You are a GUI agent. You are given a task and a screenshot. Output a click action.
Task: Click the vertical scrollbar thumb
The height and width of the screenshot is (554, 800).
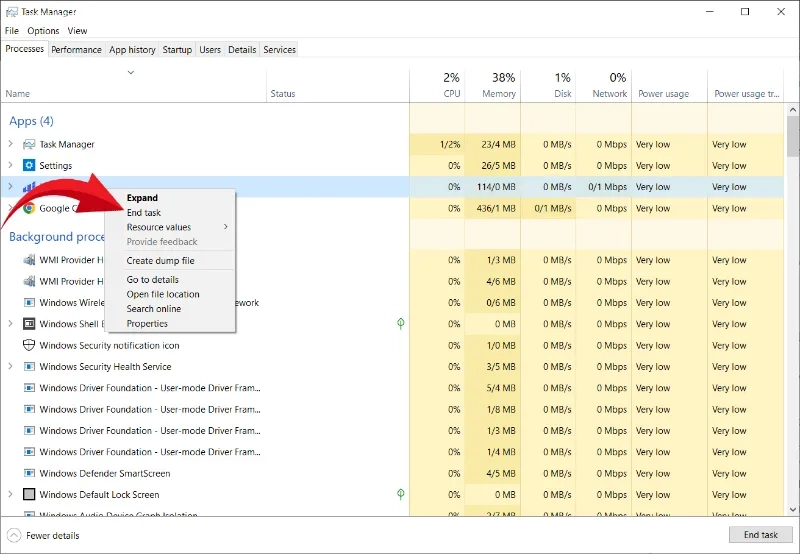(792, 136)
